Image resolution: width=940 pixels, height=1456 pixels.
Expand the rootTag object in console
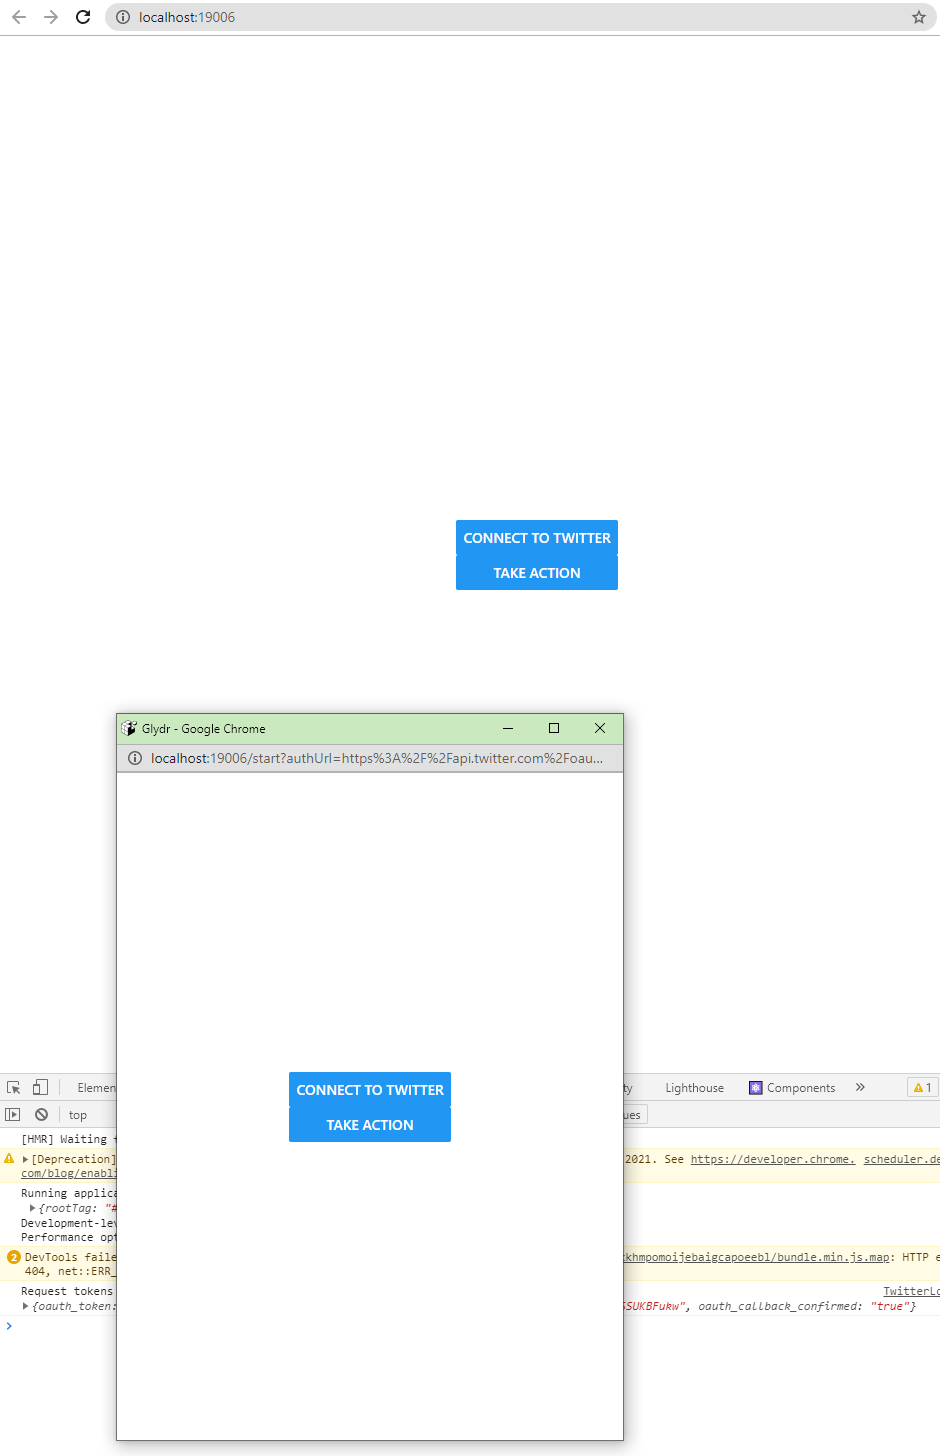[x=33, y=1208]
